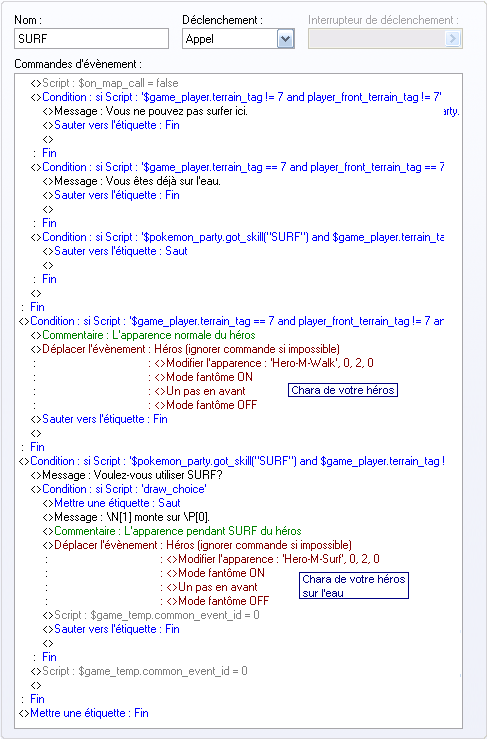Image resolution: width=489 pixels, height=742 pixels.
Task: Select the 'Hero-M-Surf' appearance change line
Action: pyautogui.click(x=273, y=559)
